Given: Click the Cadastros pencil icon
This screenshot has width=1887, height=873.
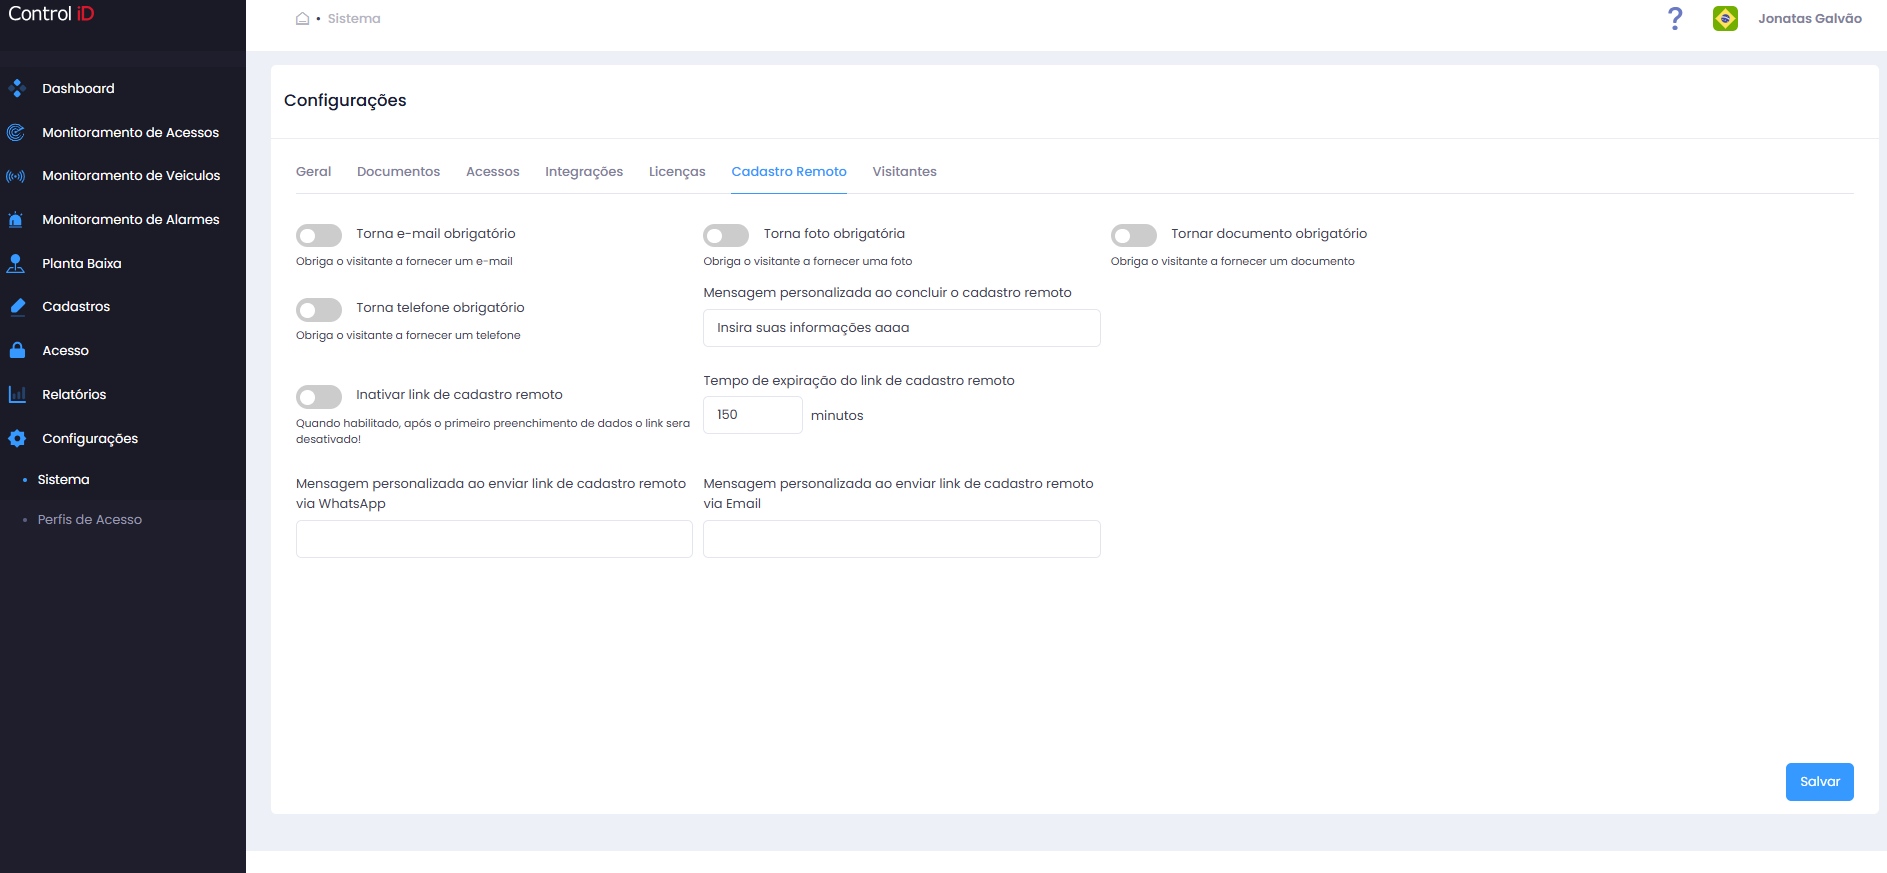Looking at the screenshot, I should click(x=16, y=307).
